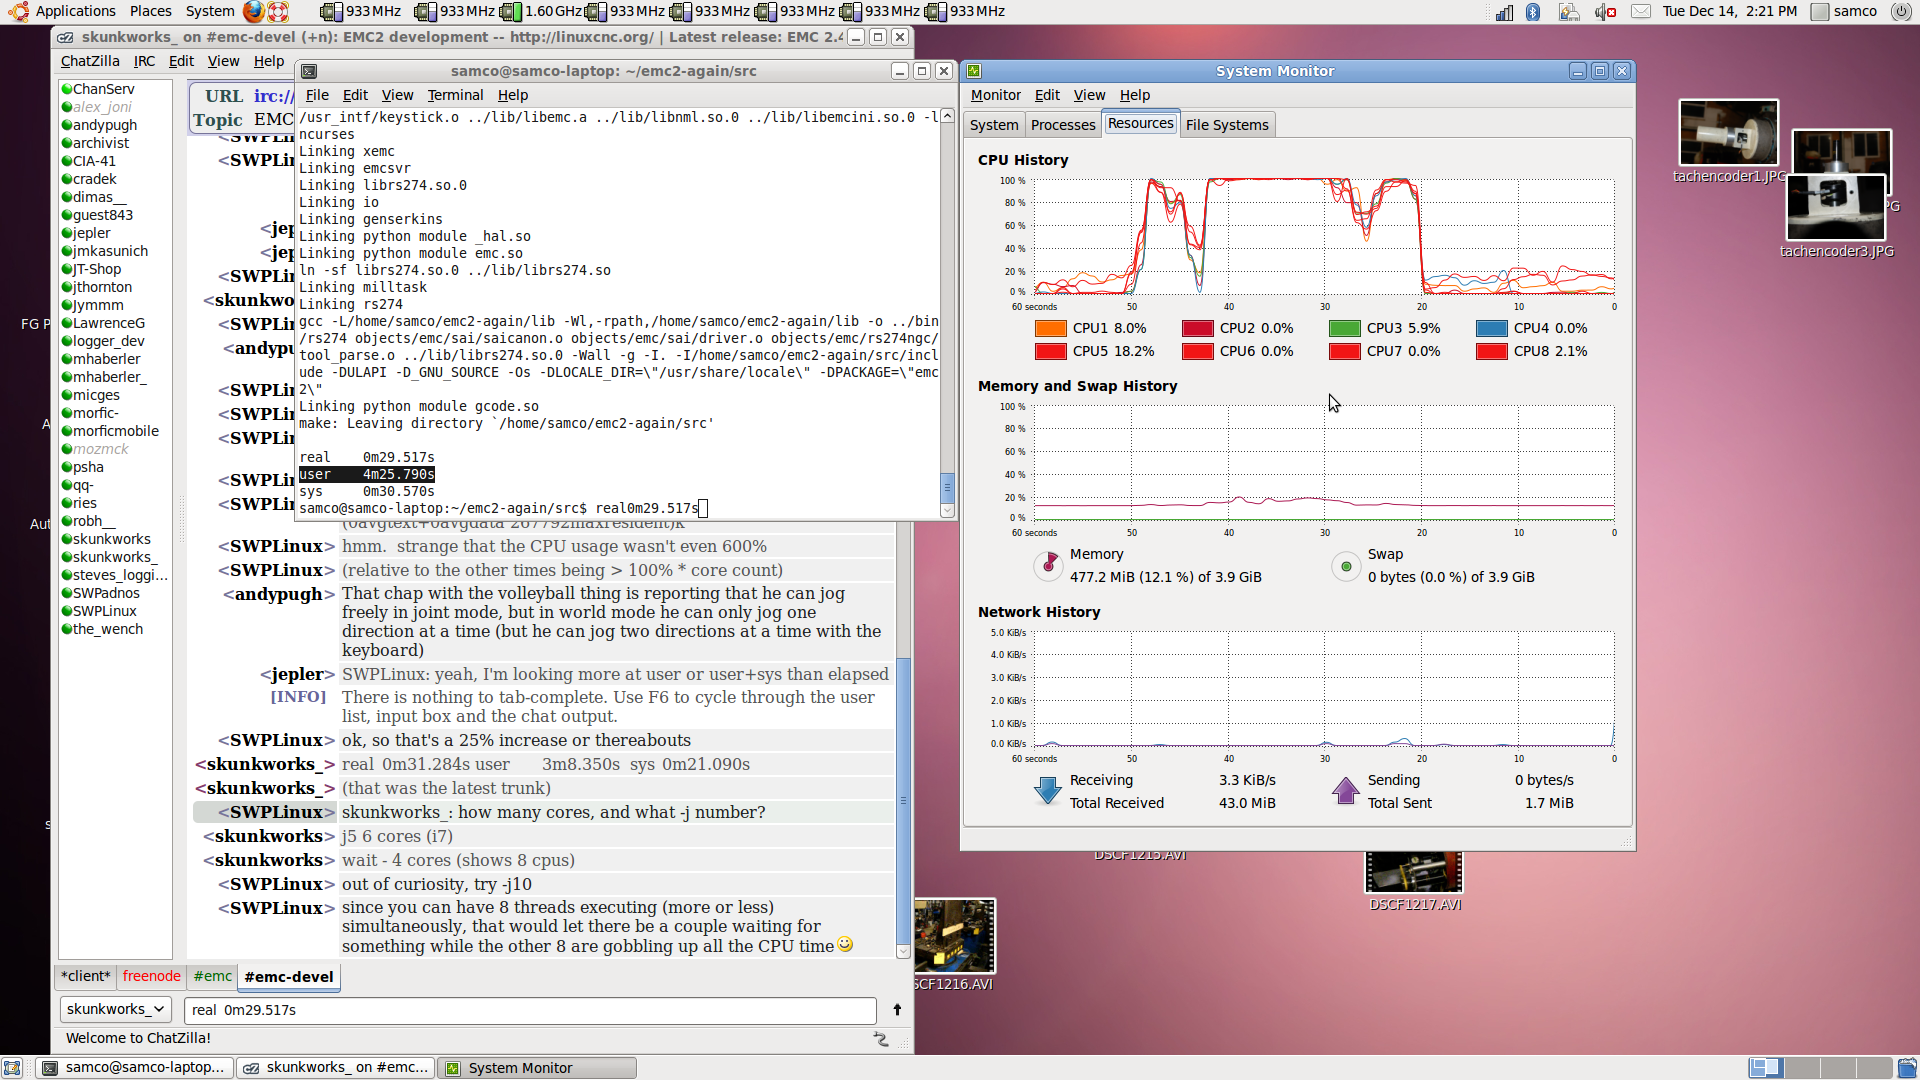Click the lifebuoy help icon in top panel
This screenshot has width=1920, height=1080.
click(x=279, y=11)
